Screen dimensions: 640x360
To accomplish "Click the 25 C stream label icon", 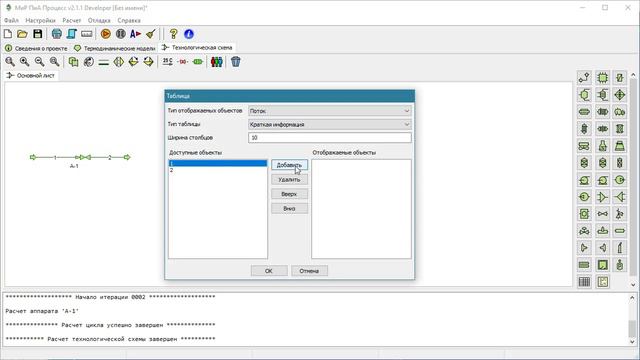I will point(167,62).
